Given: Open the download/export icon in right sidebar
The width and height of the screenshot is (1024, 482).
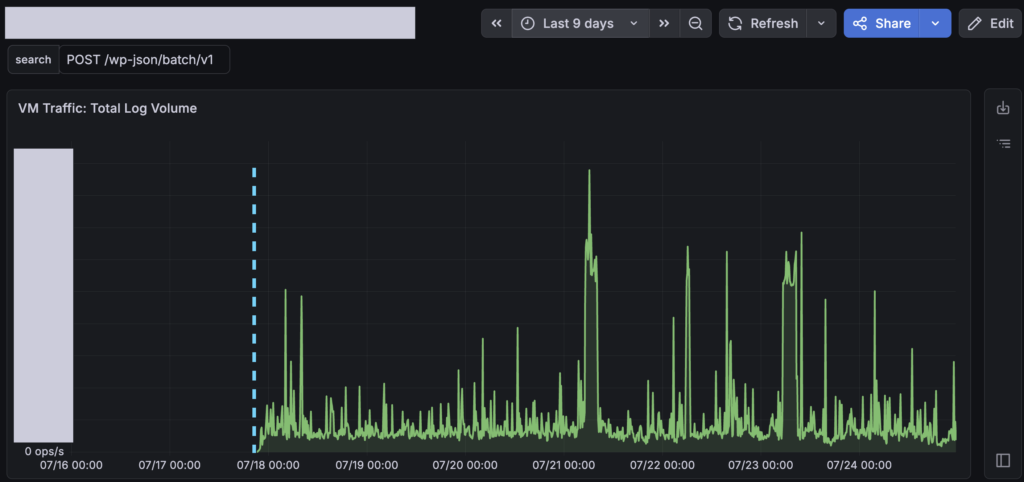Looking at the screenshot, I should pos(1003,108).
